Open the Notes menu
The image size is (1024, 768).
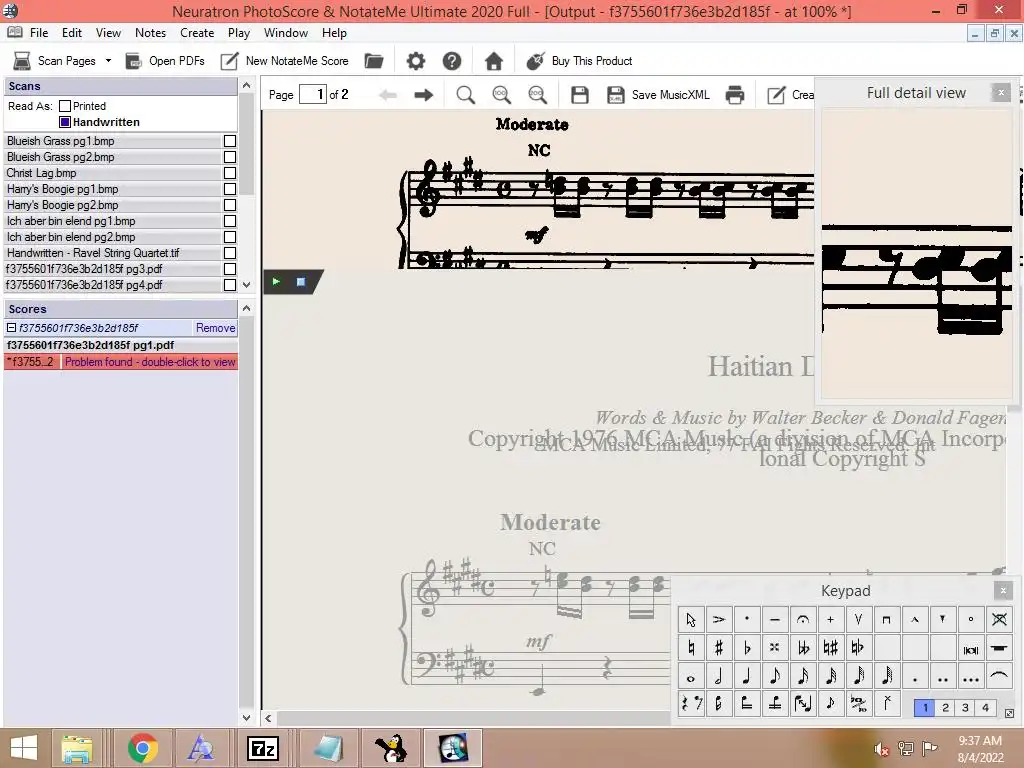(x=150, y=33)
